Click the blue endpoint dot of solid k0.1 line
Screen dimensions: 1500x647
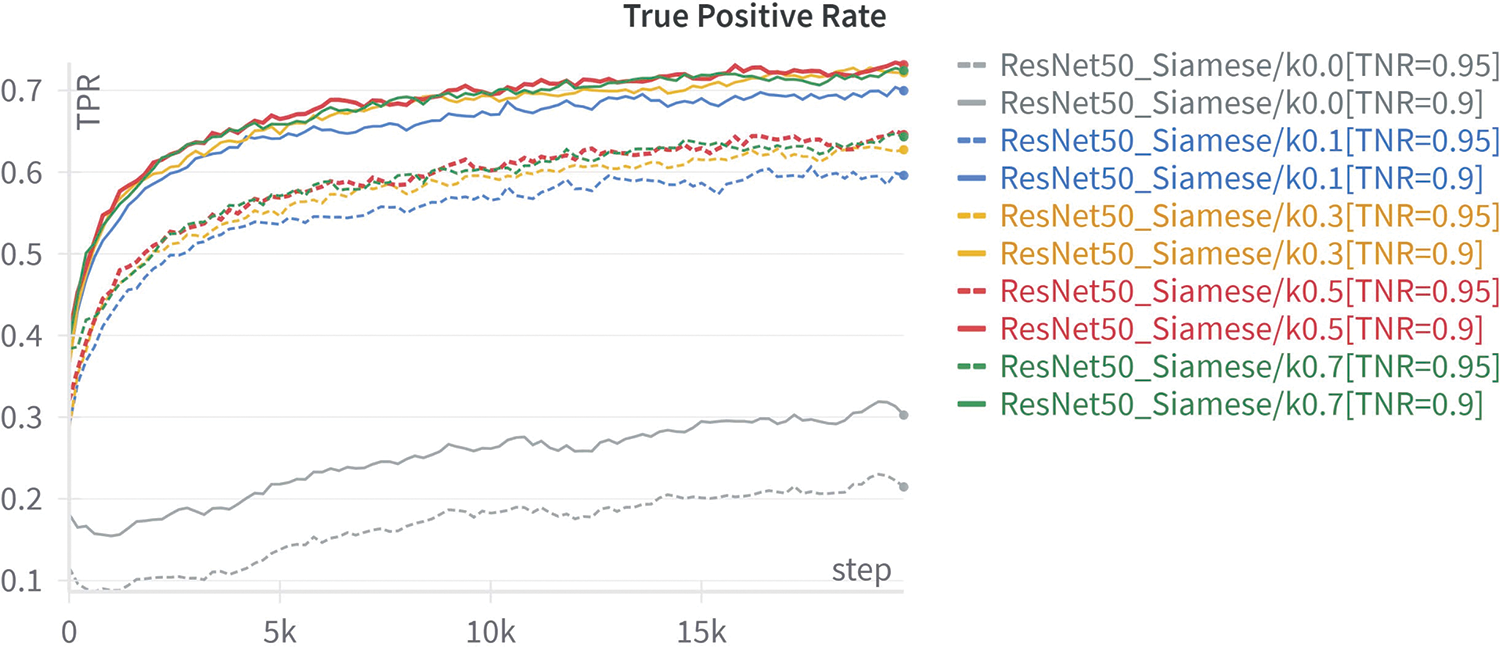click(903, 91)
